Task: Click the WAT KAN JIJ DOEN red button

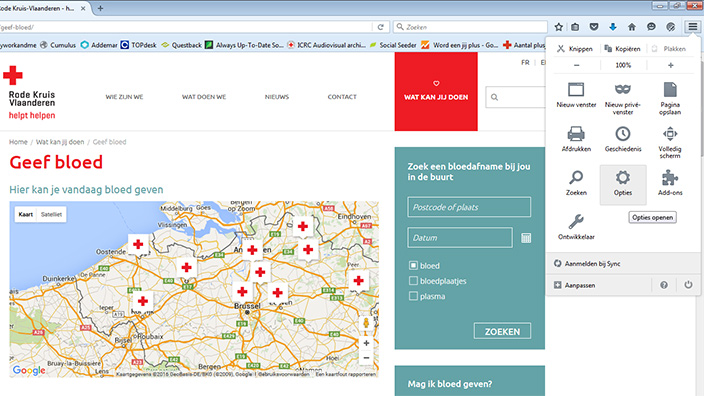Action: tap(436, 92)
